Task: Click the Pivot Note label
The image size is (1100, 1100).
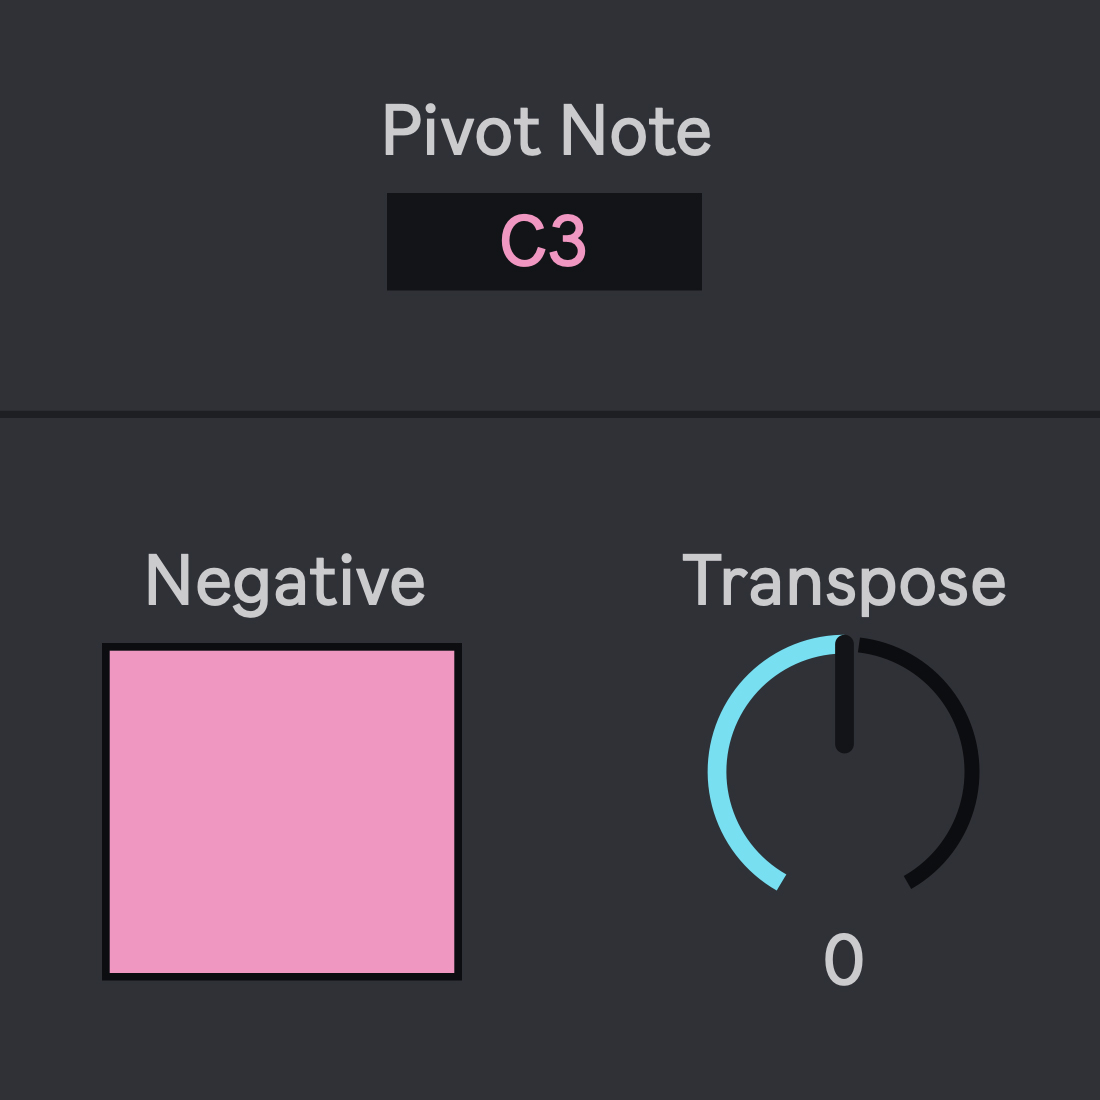Action: [x=546, y=131]
